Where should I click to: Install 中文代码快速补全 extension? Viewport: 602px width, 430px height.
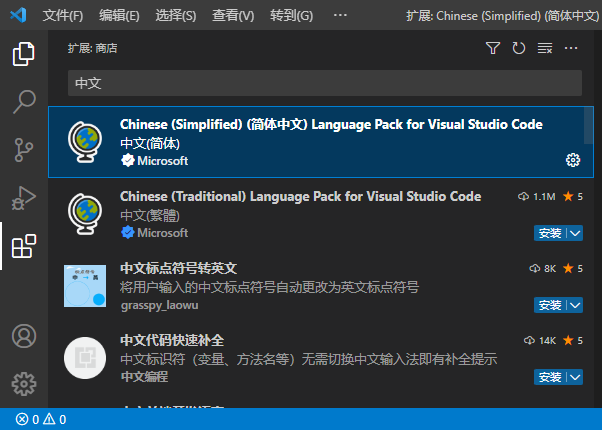[550, 377]
